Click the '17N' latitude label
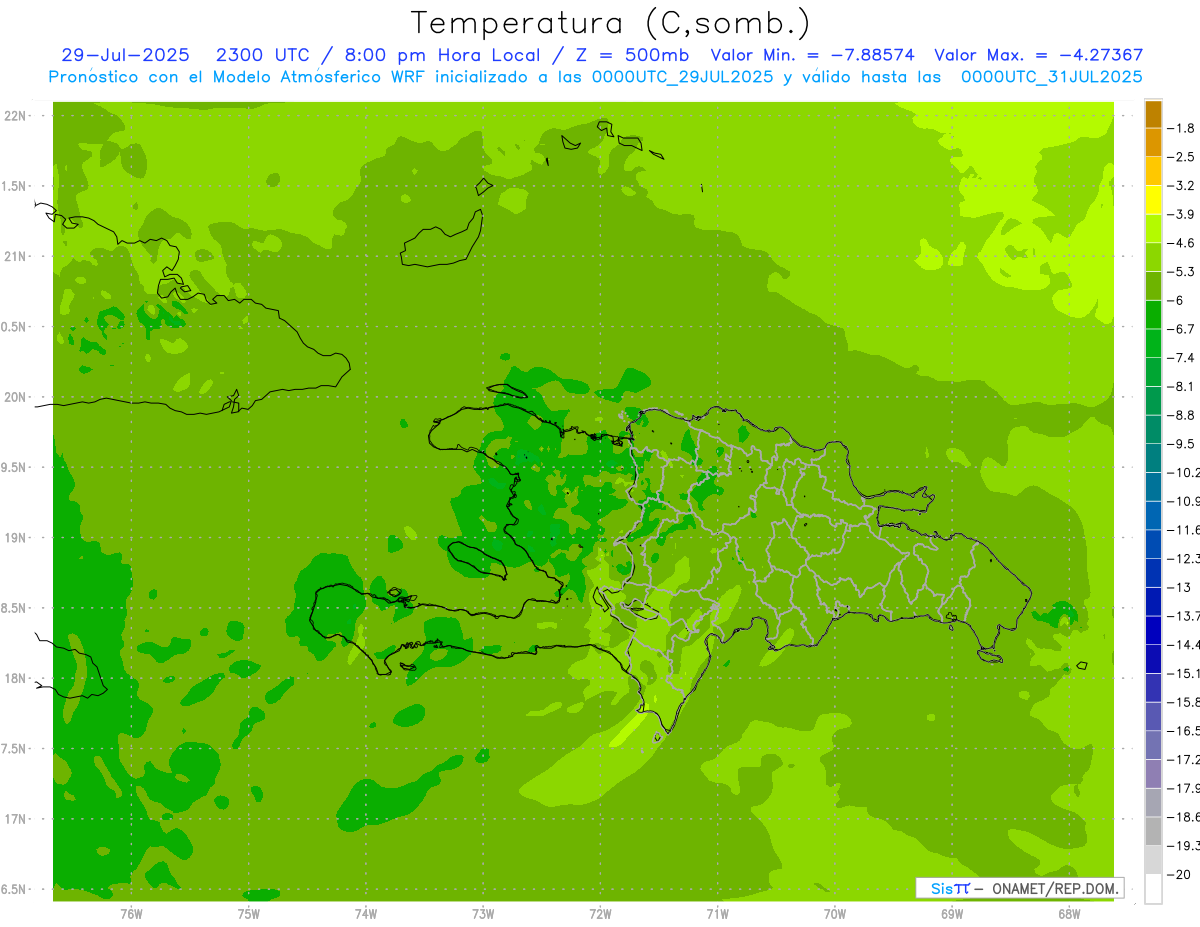 (x=15, y=819)
